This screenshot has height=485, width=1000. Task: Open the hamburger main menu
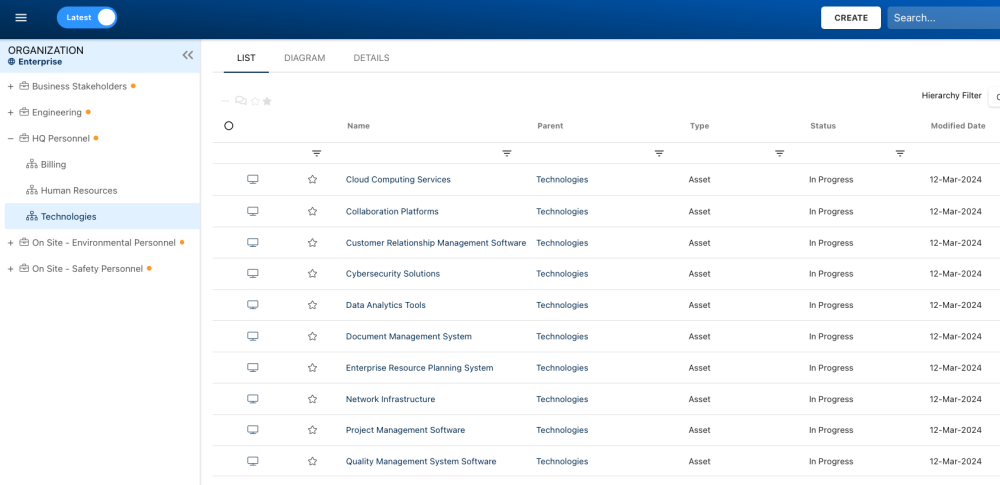click(x=21, y=18)
